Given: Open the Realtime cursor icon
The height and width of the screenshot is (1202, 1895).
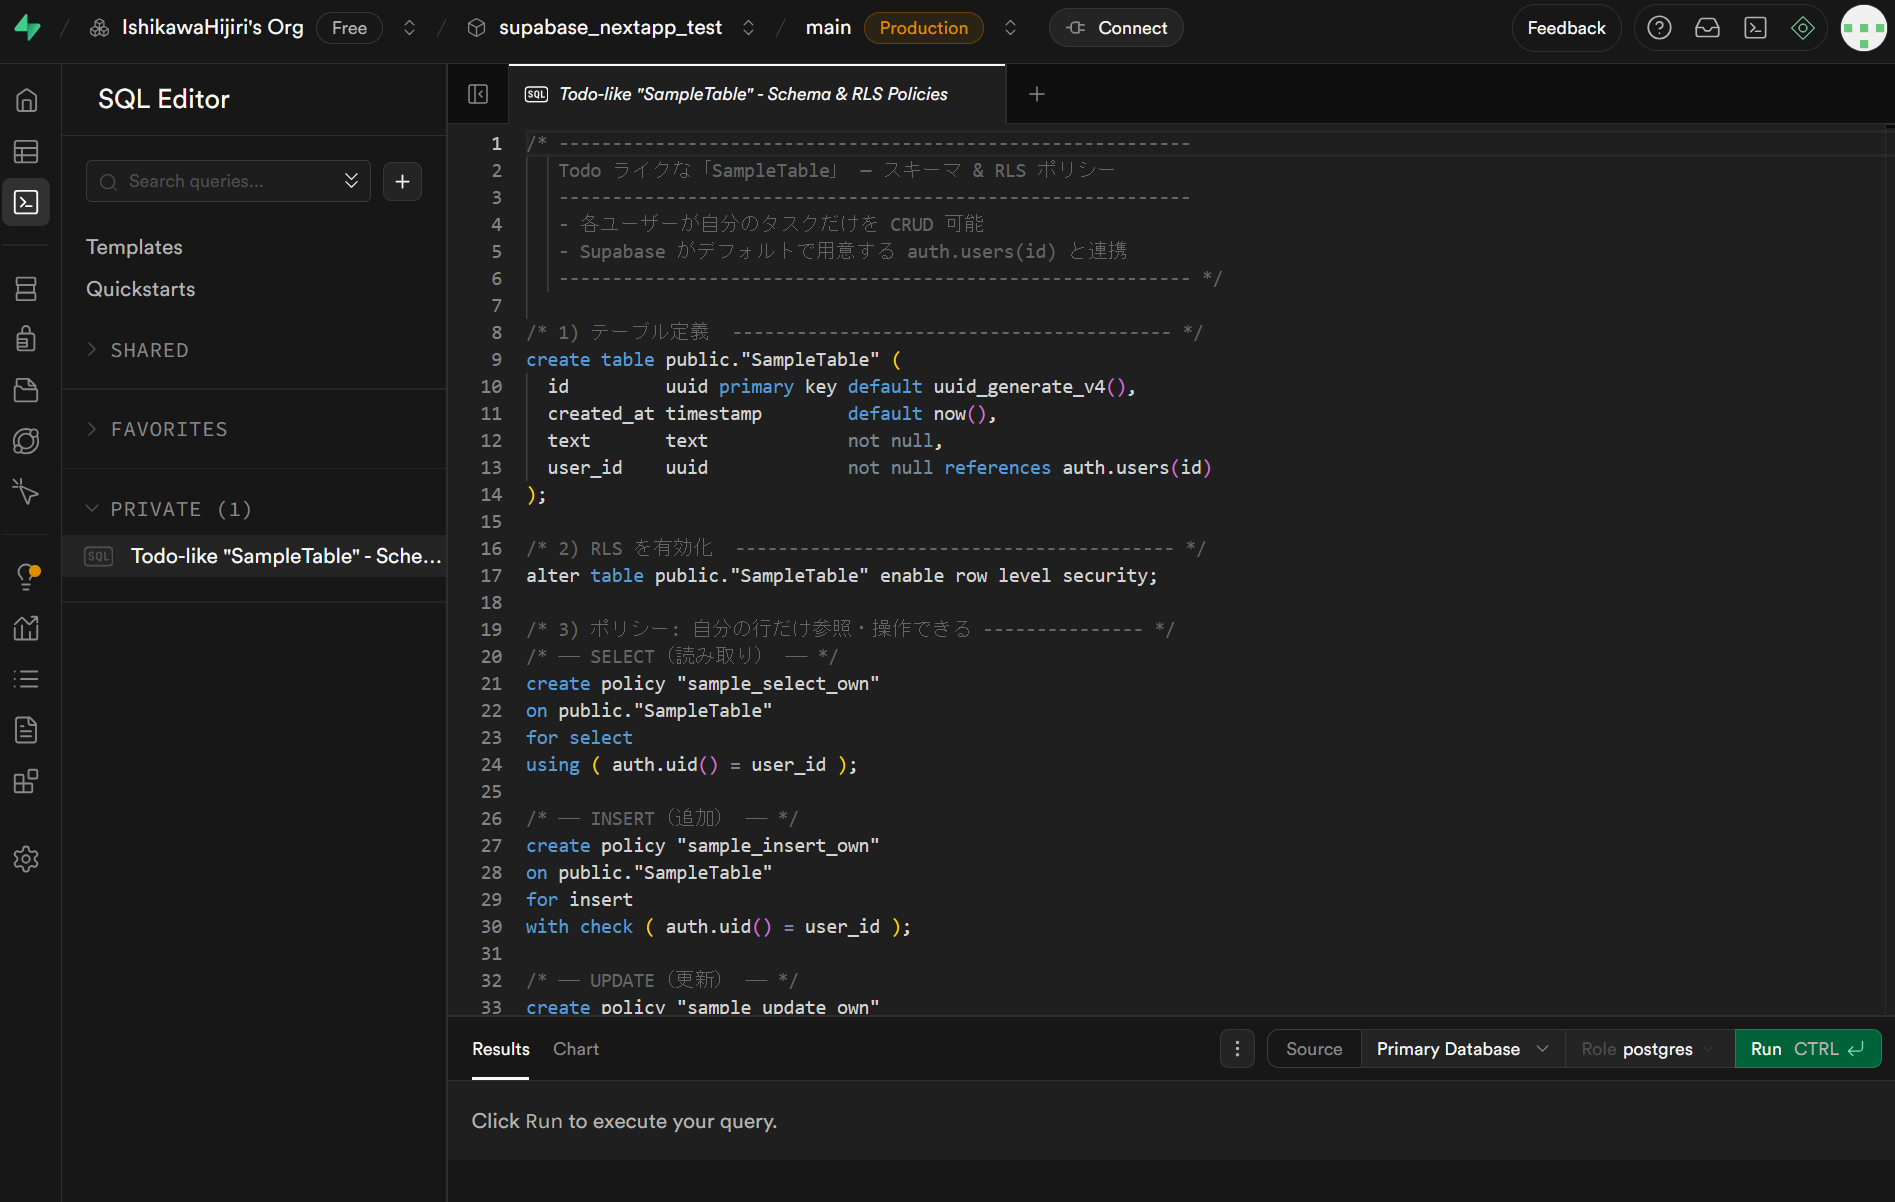Looking at the screenshot, I should 27,491.
